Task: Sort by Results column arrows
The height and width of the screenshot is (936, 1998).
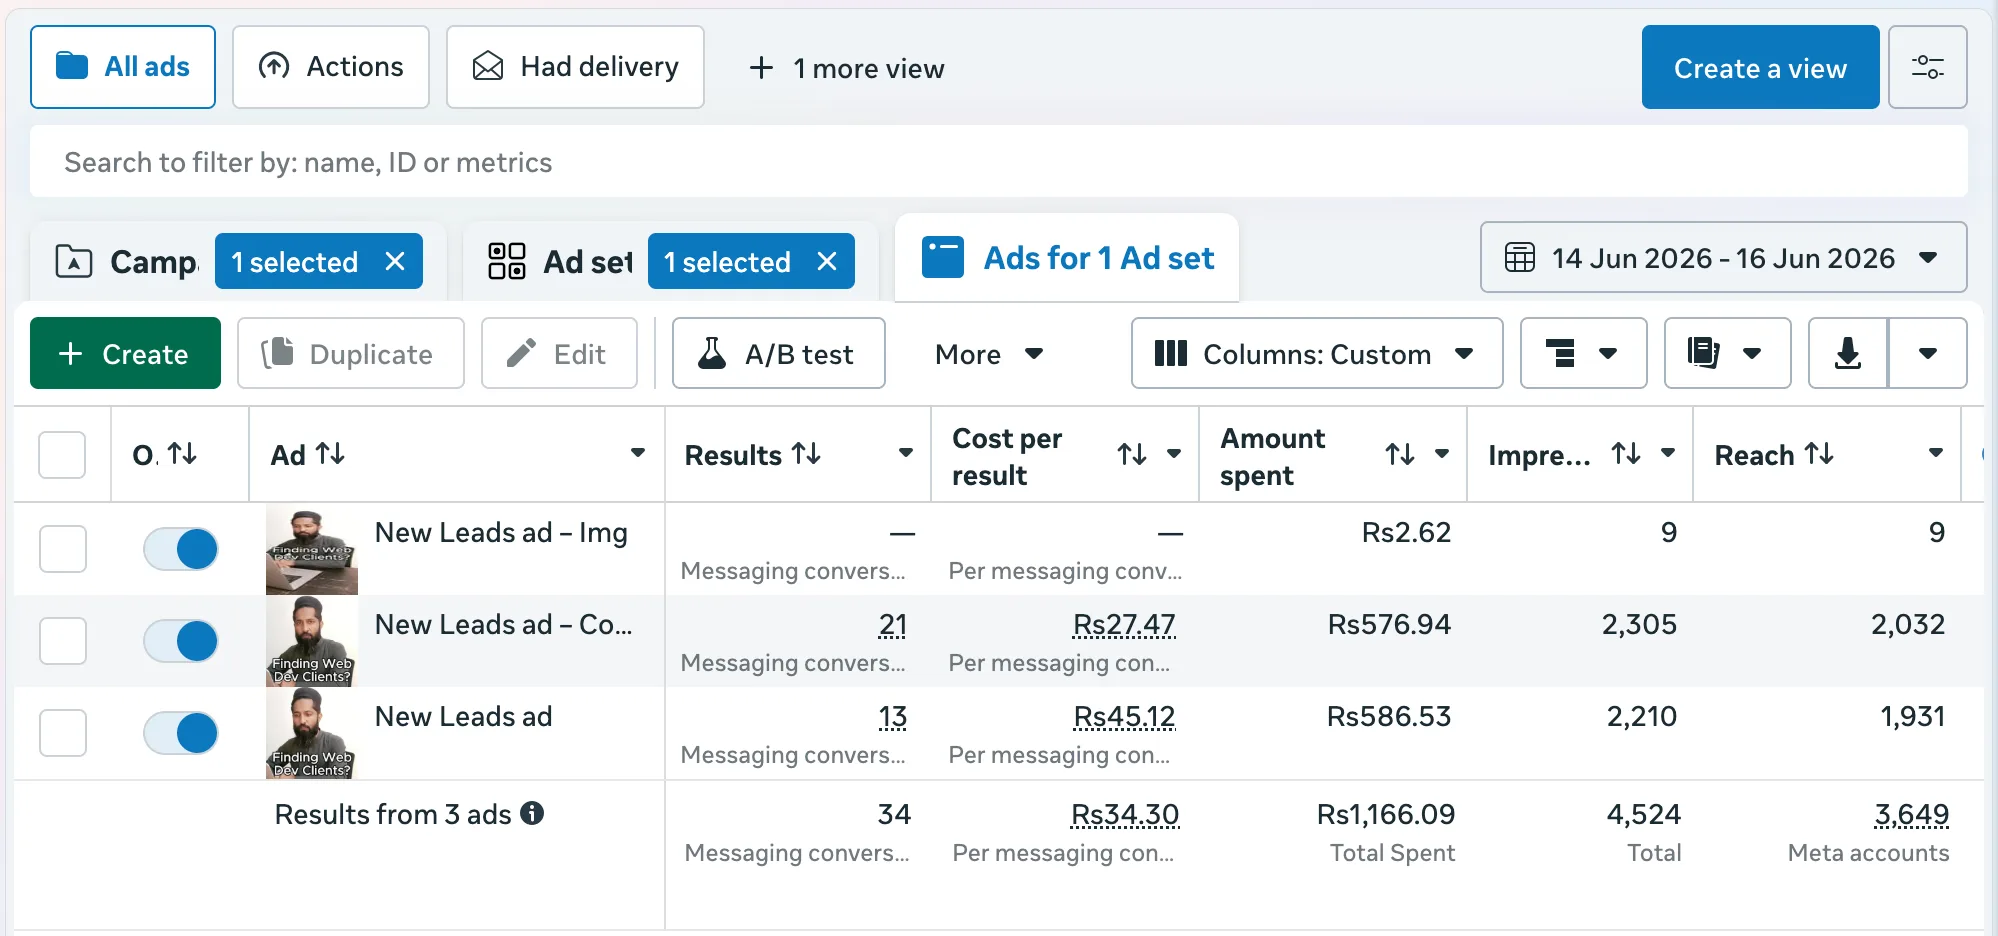Action: pyautogui.click(x=806, y=454)
